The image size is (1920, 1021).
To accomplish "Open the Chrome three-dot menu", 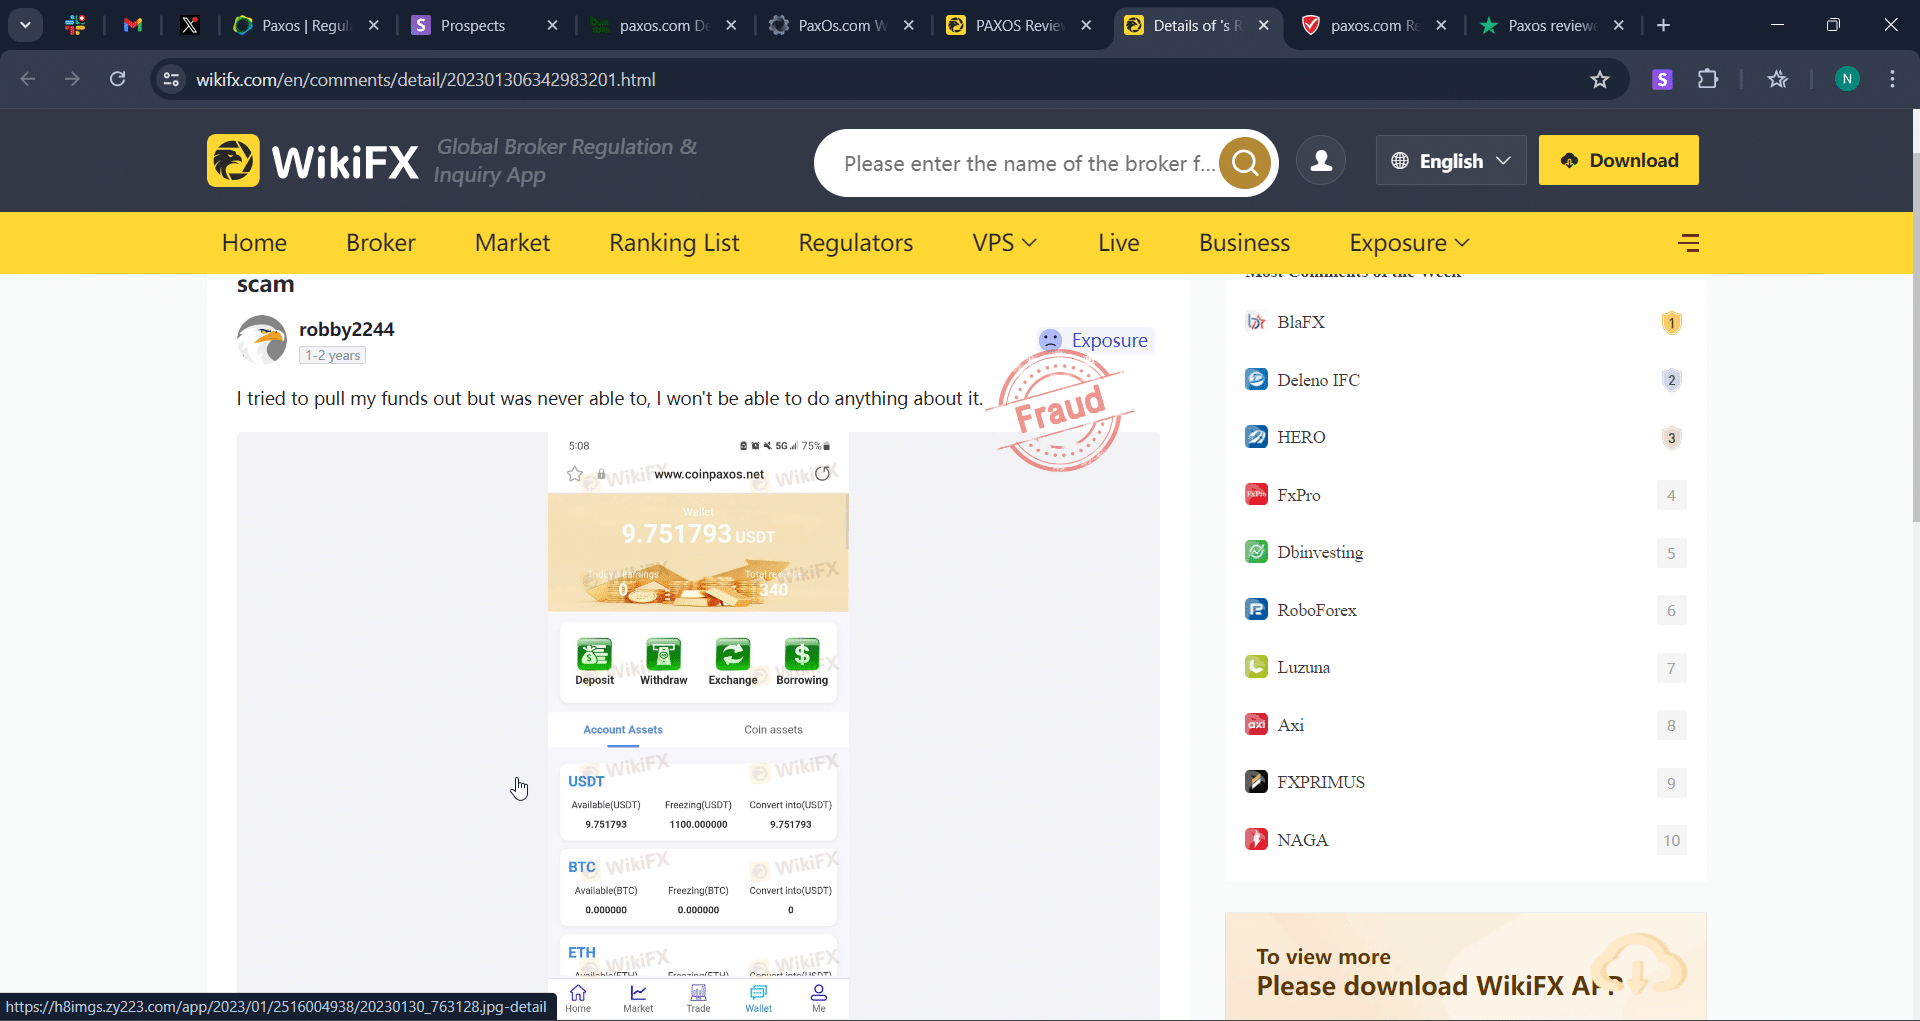I will [x=1892, y=80].
